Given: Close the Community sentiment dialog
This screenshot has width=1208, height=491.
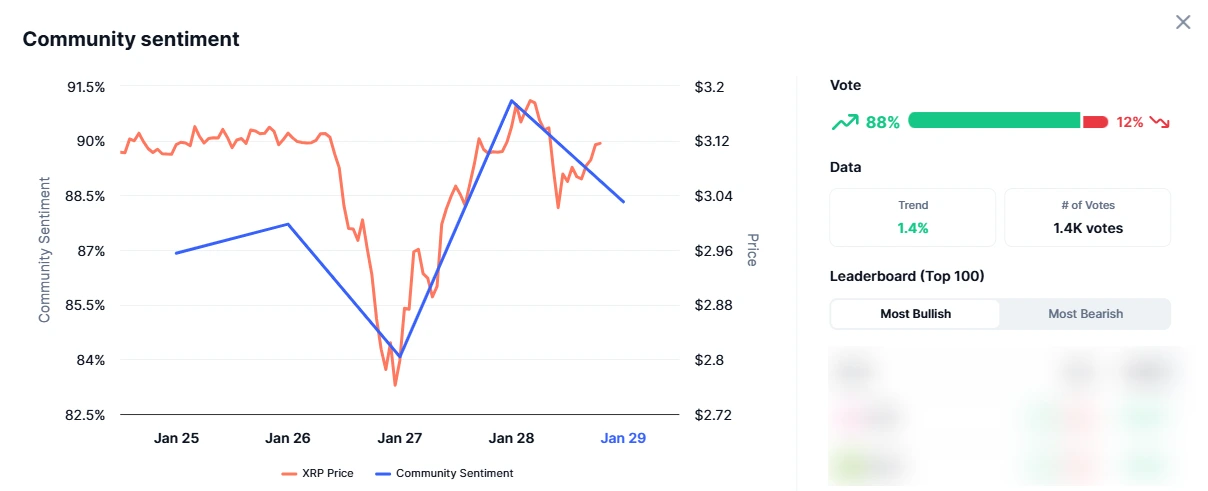Looking at the screenshot, I should tap(1183, 22).
